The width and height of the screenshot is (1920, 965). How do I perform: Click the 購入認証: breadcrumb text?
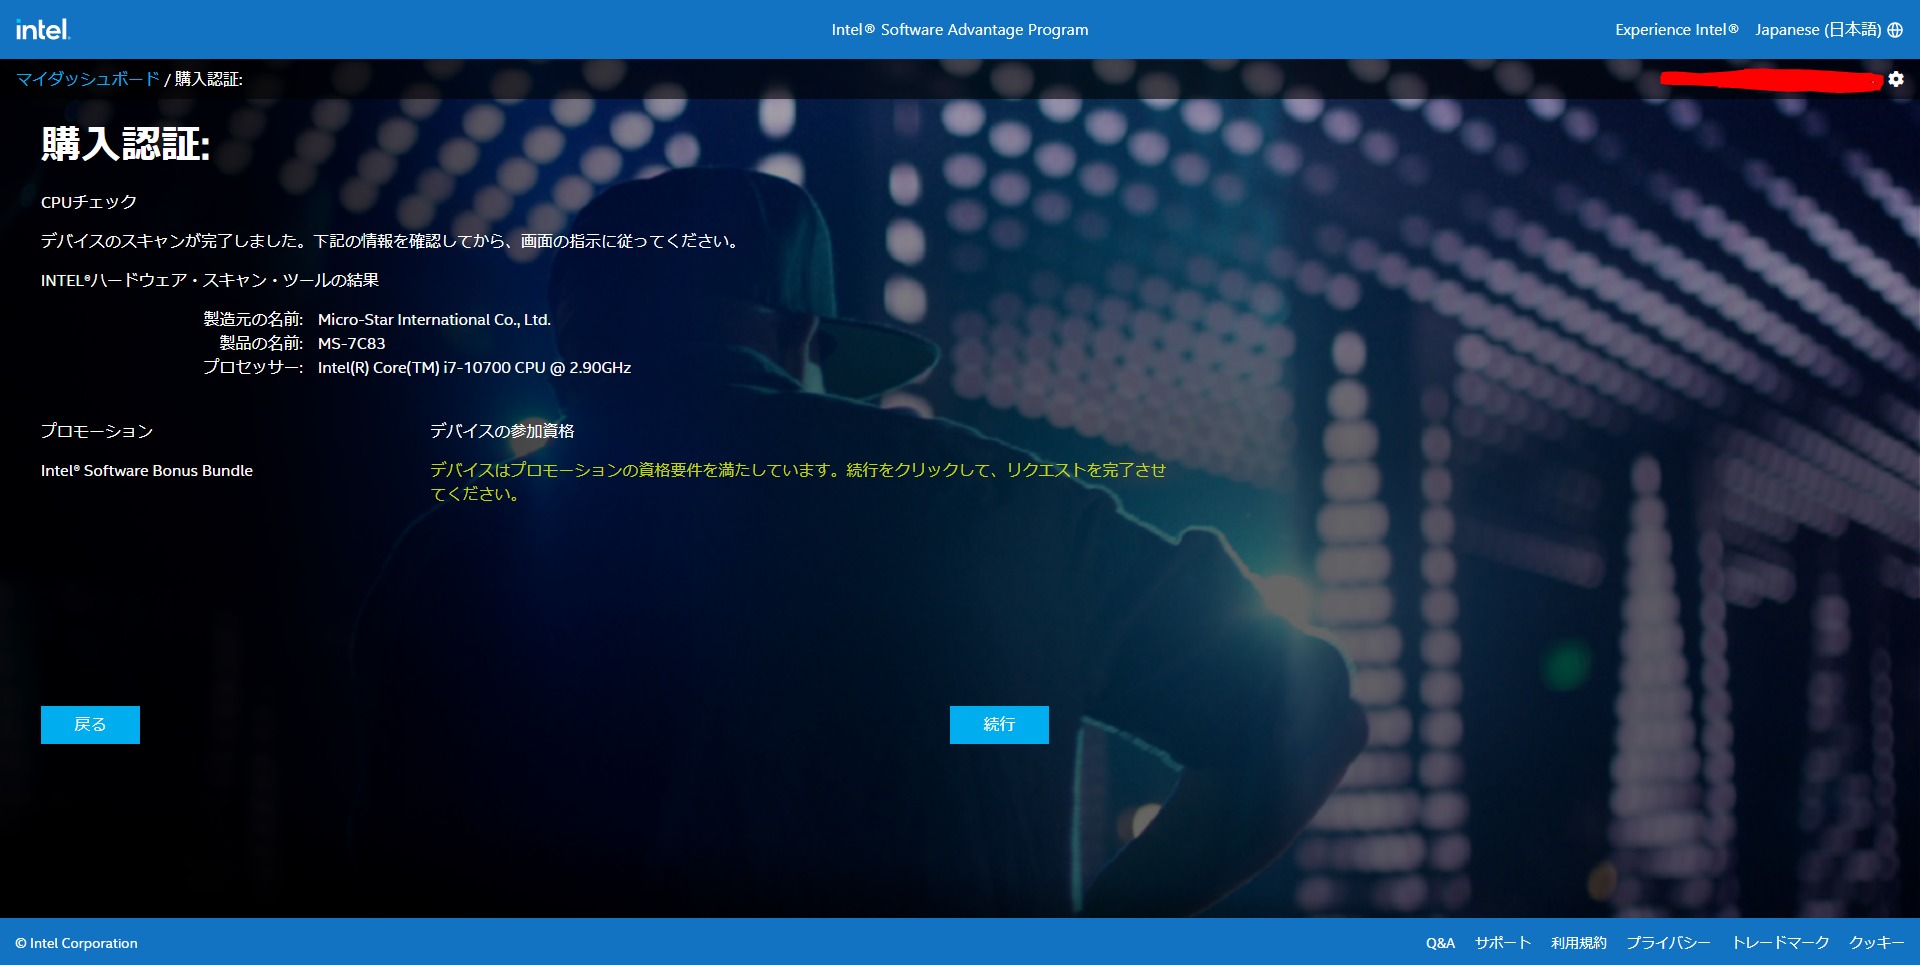(209, 79)
